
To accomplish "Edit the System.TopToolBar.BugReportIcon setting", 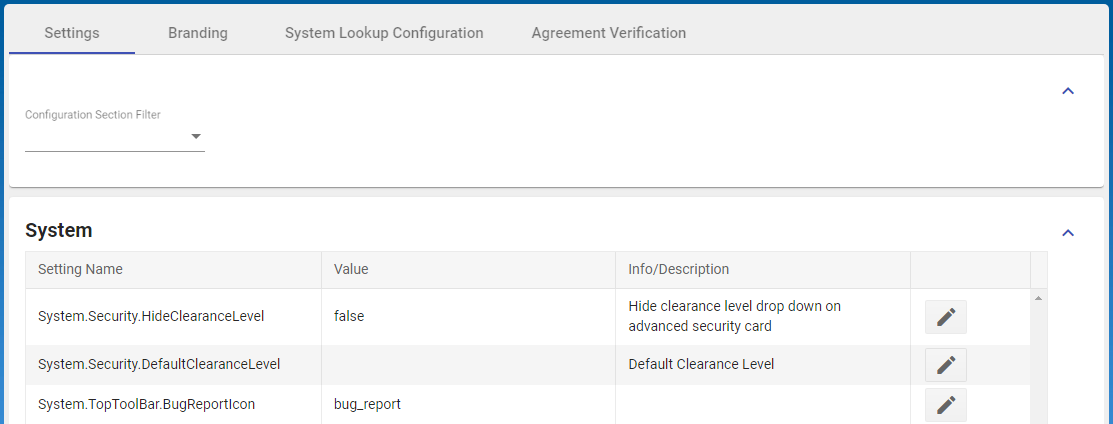I will tap(945, 404).
